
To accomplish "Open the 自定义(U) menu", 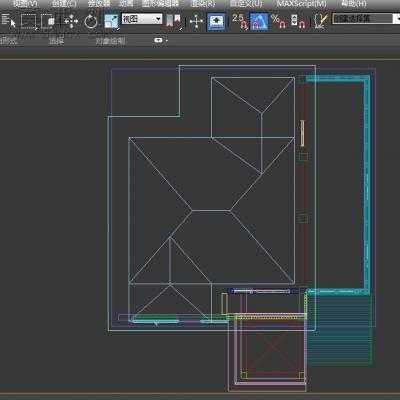I will (246, 4).
